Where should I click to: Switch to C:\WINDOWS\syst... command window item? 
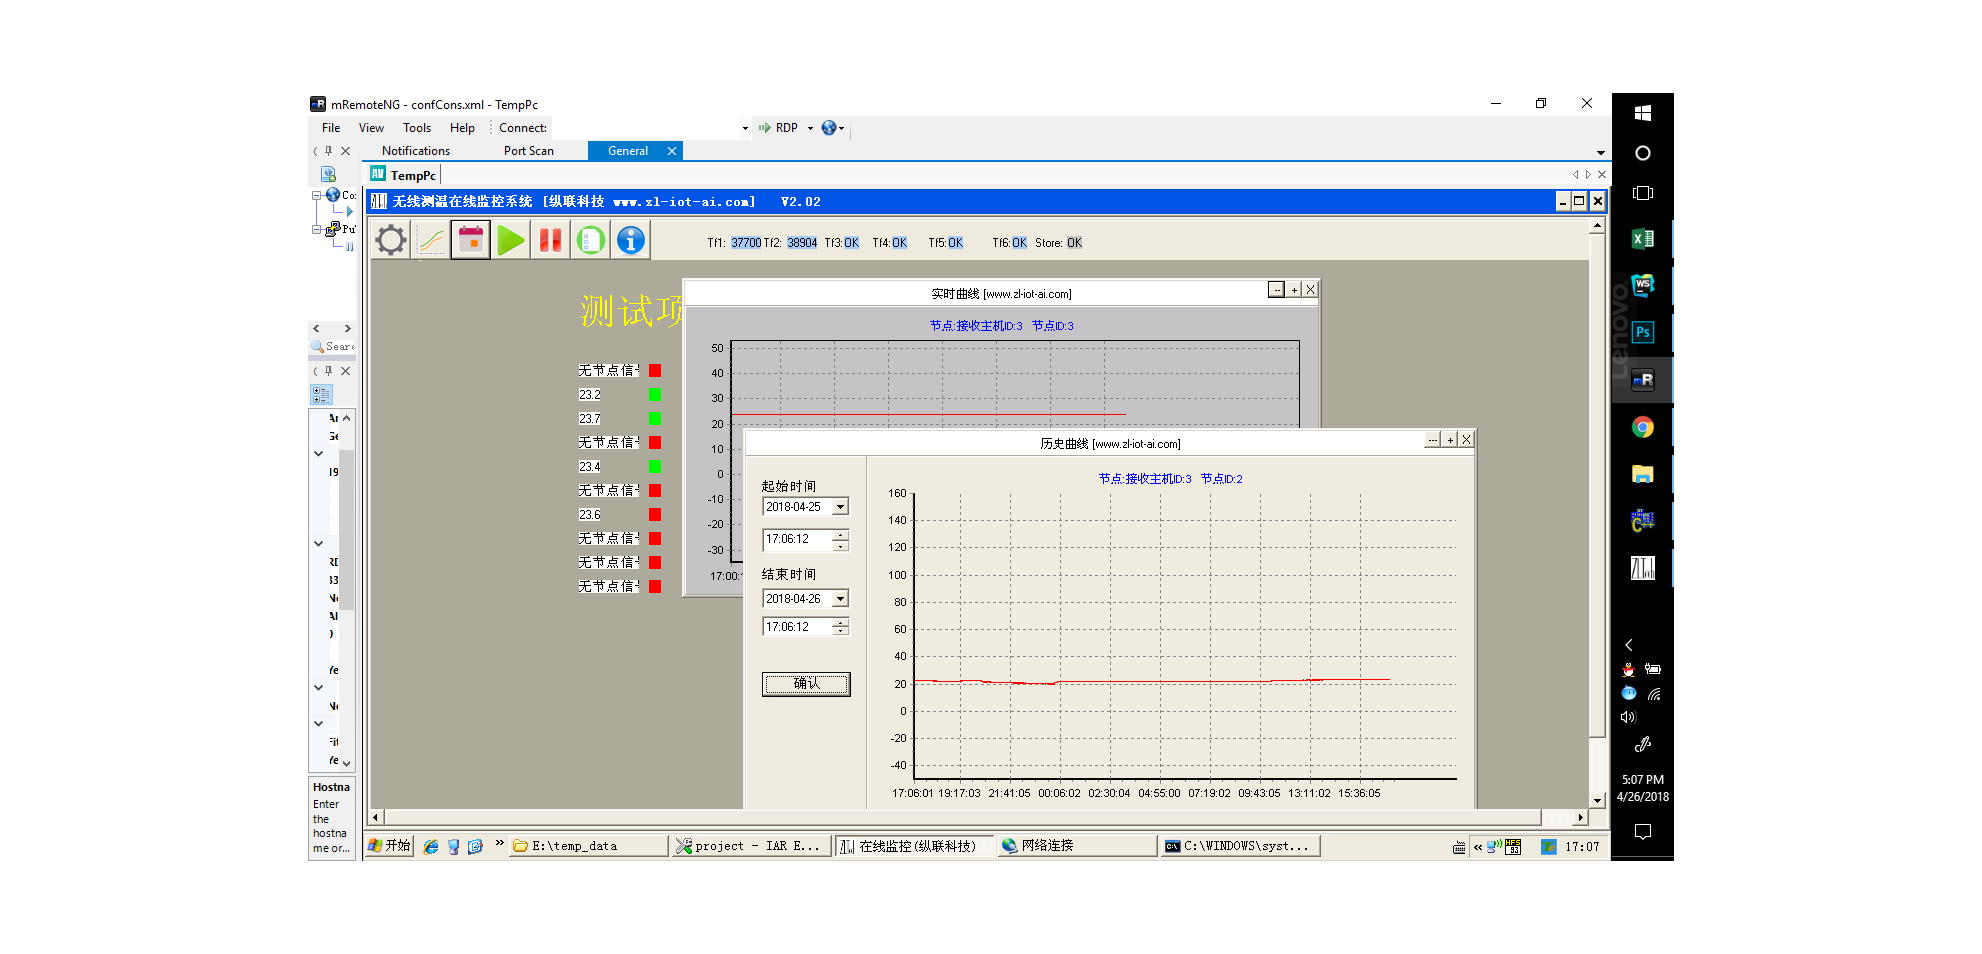(1240, 846)
